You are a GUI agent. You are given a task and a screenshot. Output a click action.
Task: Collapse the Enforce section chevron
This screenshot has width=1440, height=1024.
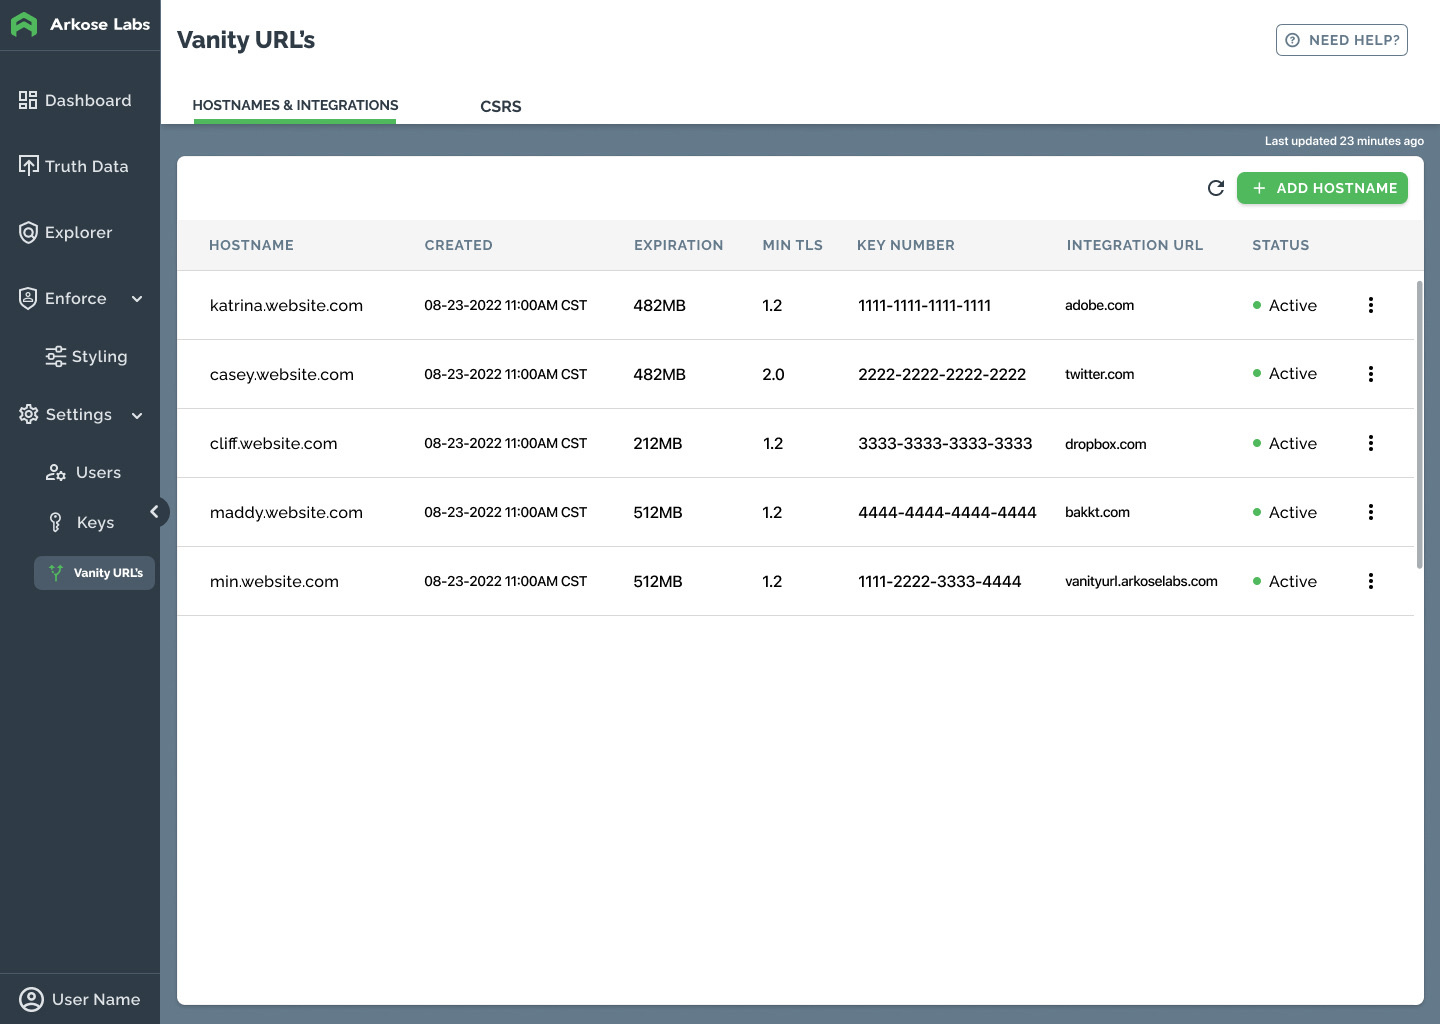click(137, 299)
